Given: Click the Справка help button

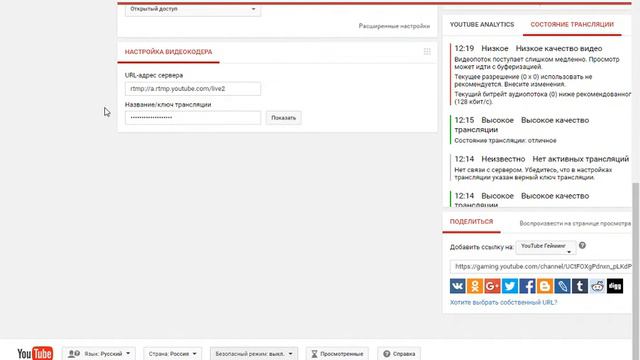Looking at the screenshot, I should [x=399, y=353].
